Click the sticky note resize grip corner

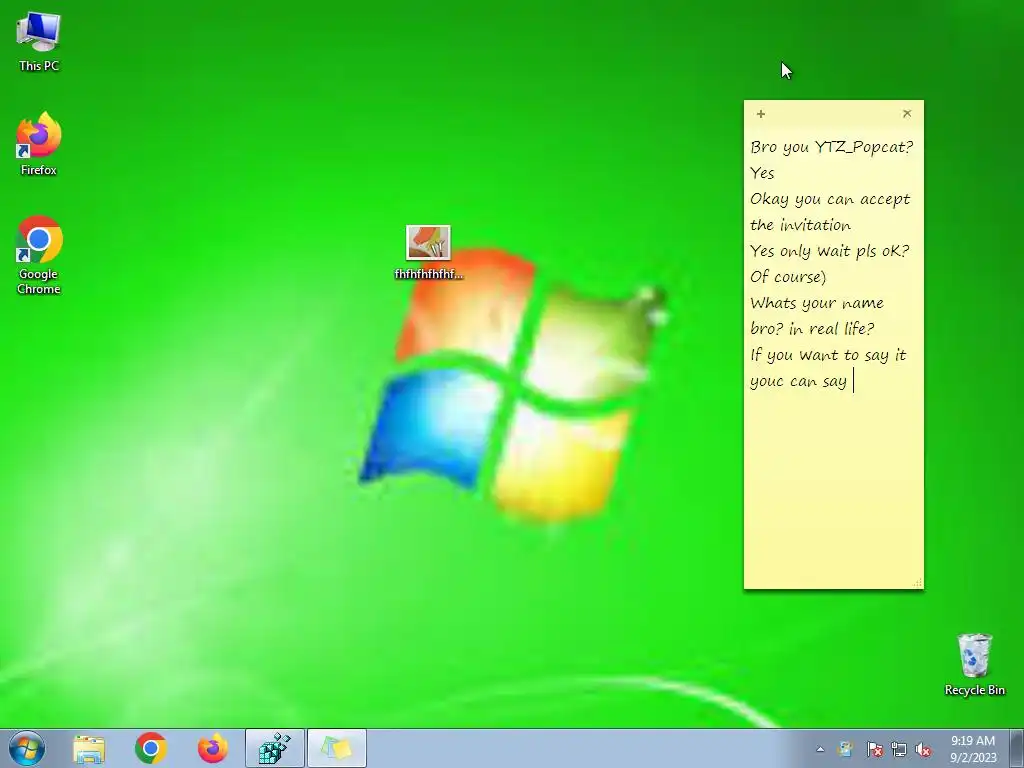click(918, 583)
